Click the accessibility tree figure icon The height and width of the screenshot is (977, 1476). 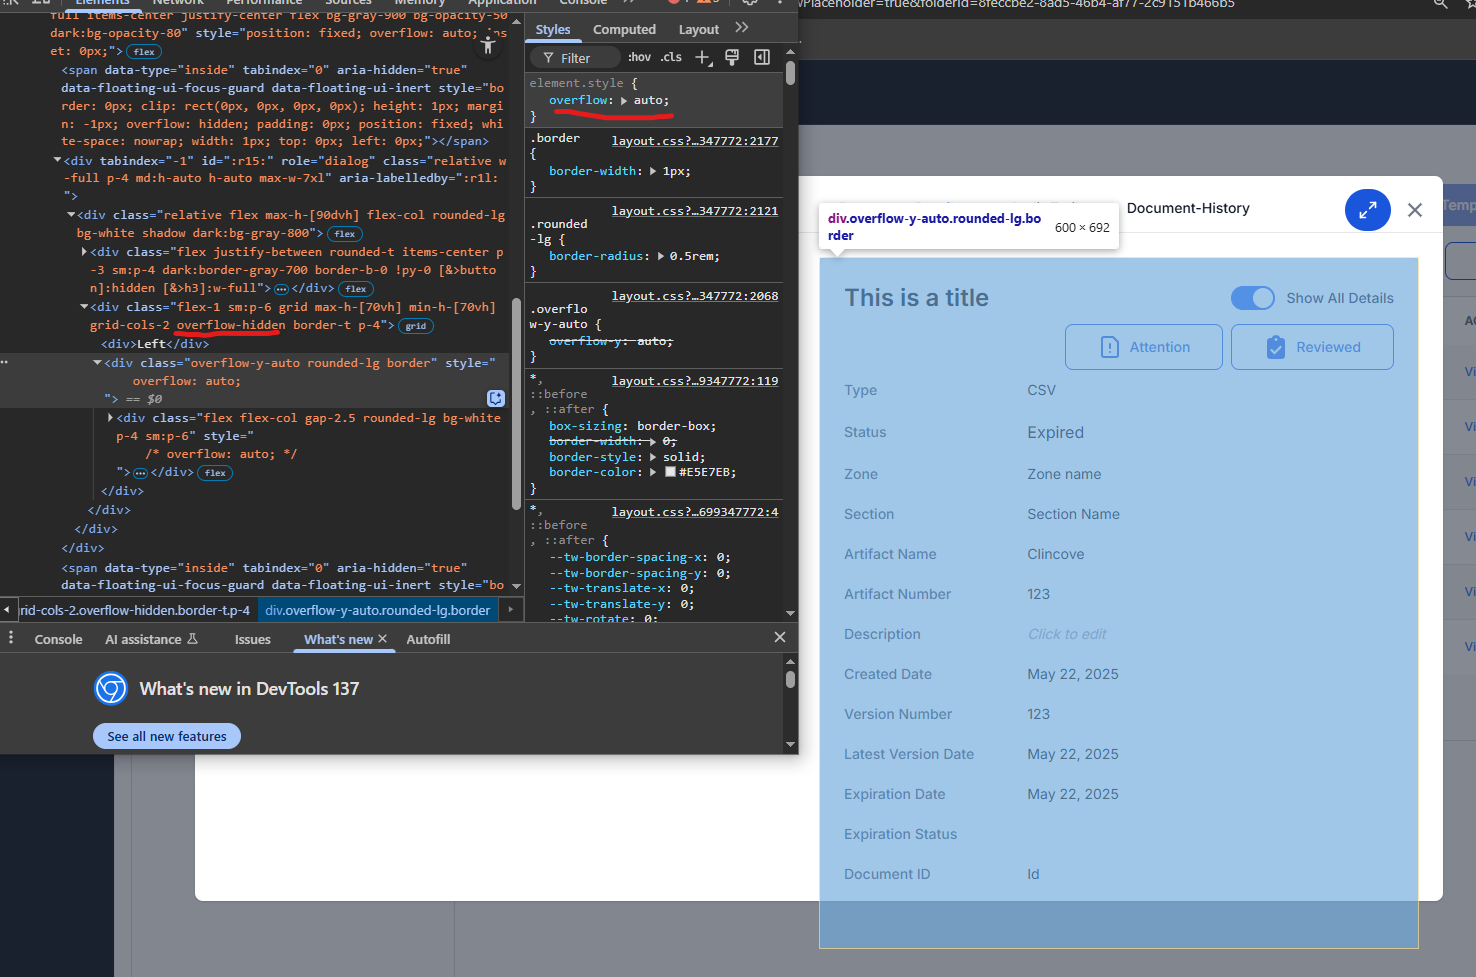pos(489,44)
